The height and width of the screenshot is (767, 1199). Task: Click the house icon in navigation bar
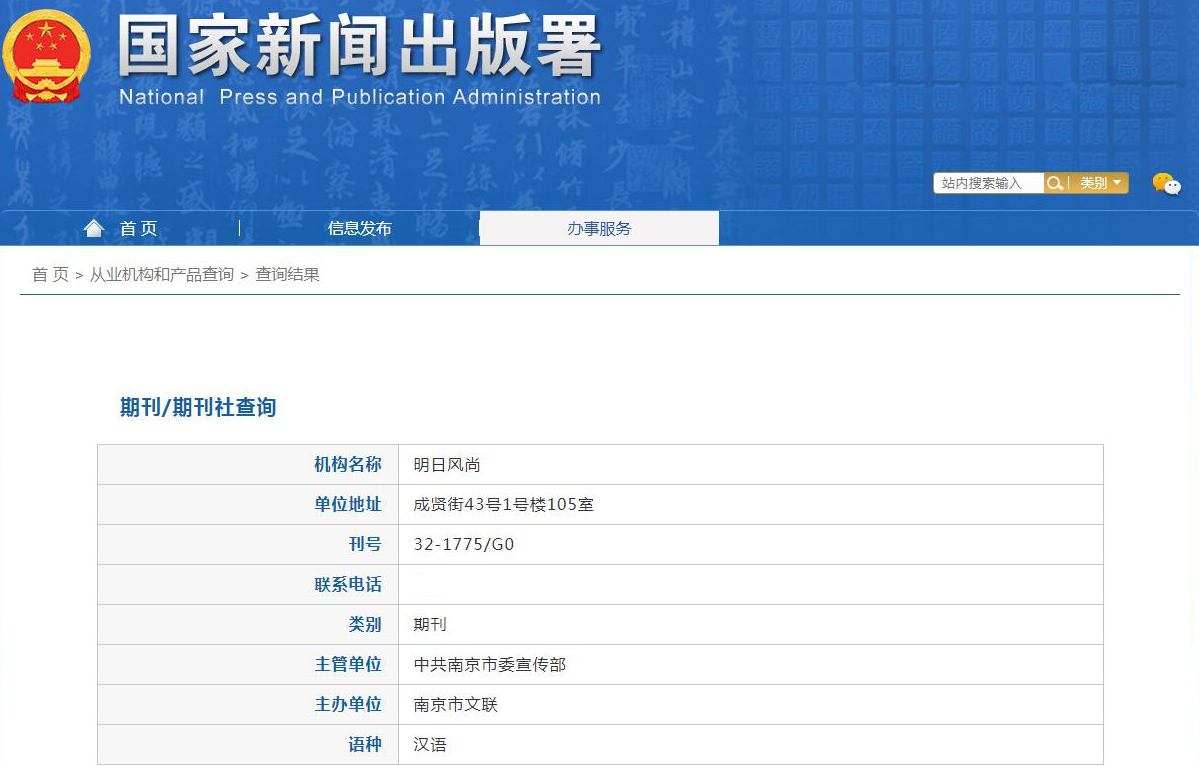(x=94, y=228)
